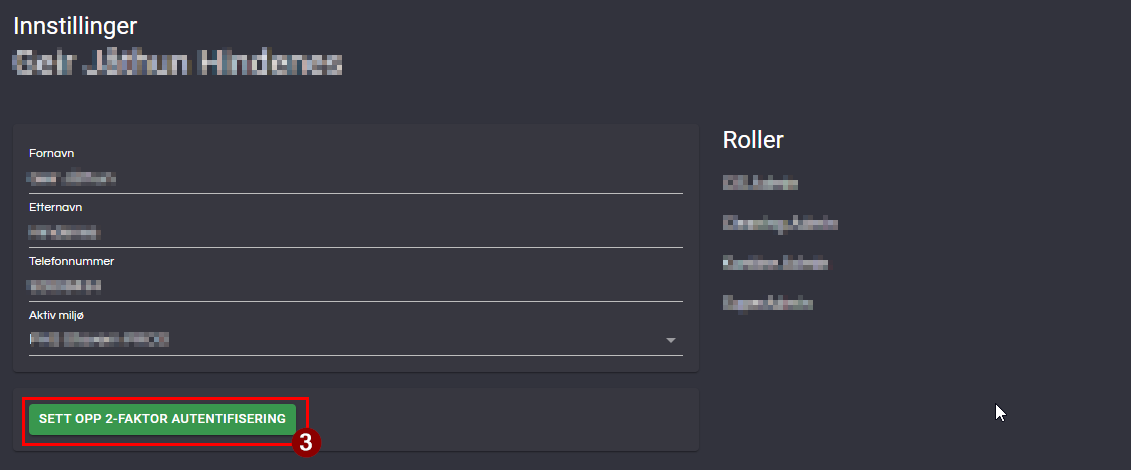Image resolution: width=1131 pixels, height=470 pixels.
Task: Click the Innstillinger page heading
Action: point(75,26)
